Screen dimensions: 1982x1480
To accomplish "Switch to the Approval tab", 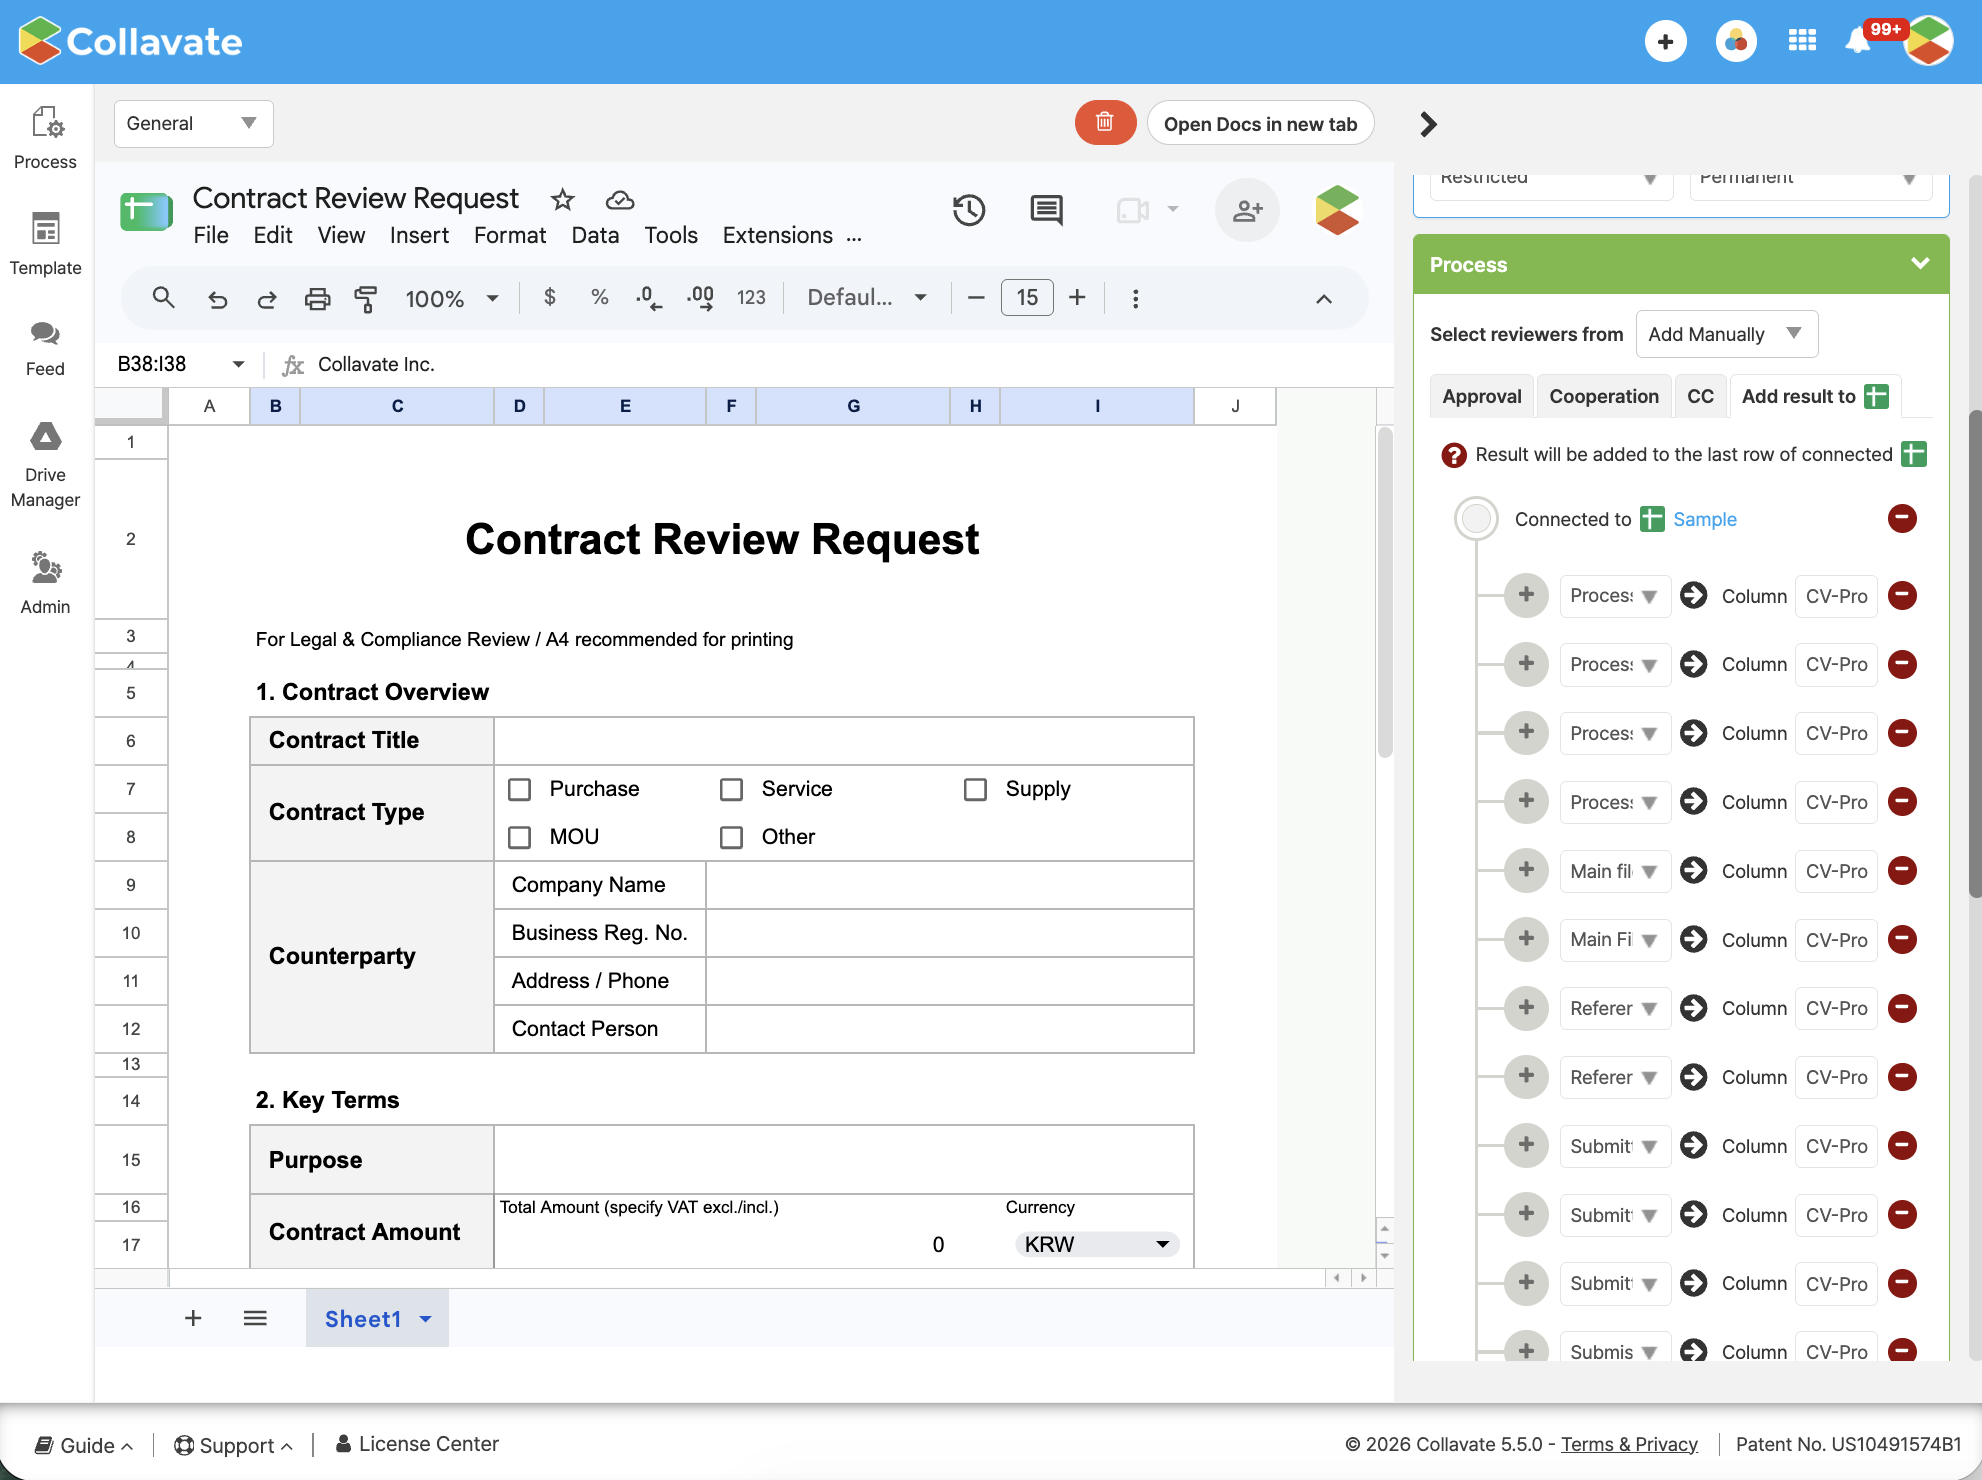I will click(x=1482, y=396).
